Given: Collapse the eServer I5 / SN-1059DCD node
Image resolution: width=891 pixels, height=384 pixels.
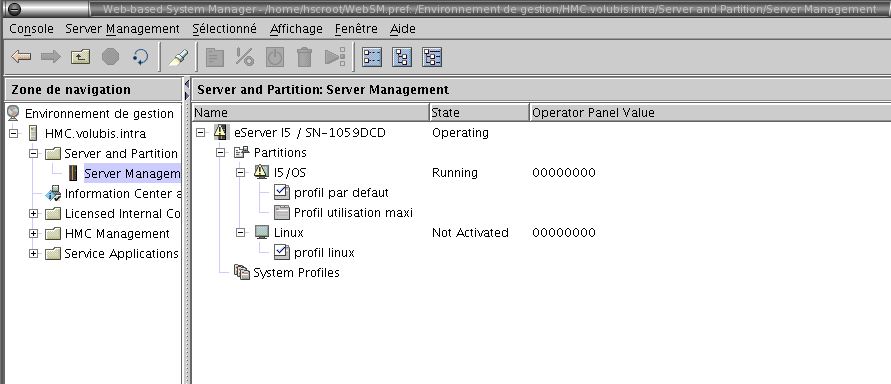Looking at the screenshot, I should point(200,132).
